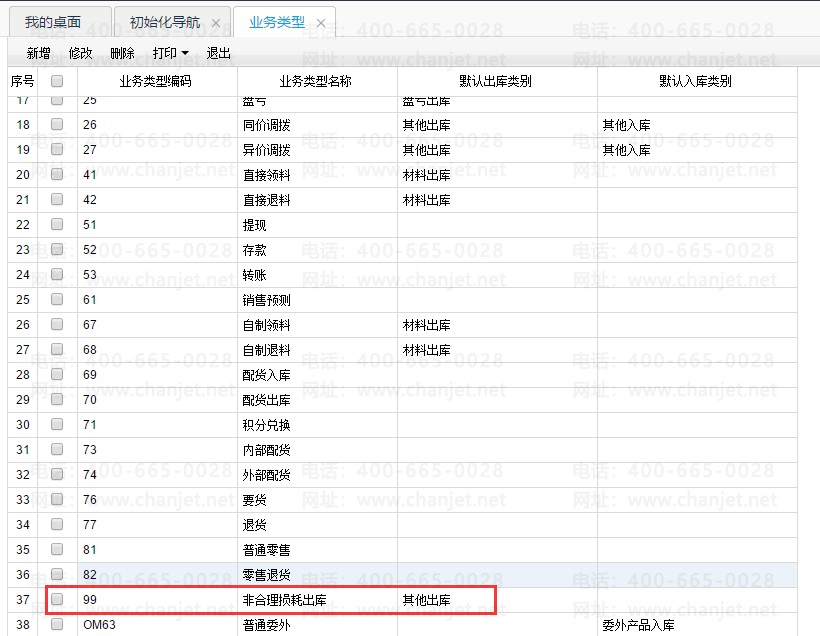
Task: Select the 业务类型 tab
Action: click(277, 22)
